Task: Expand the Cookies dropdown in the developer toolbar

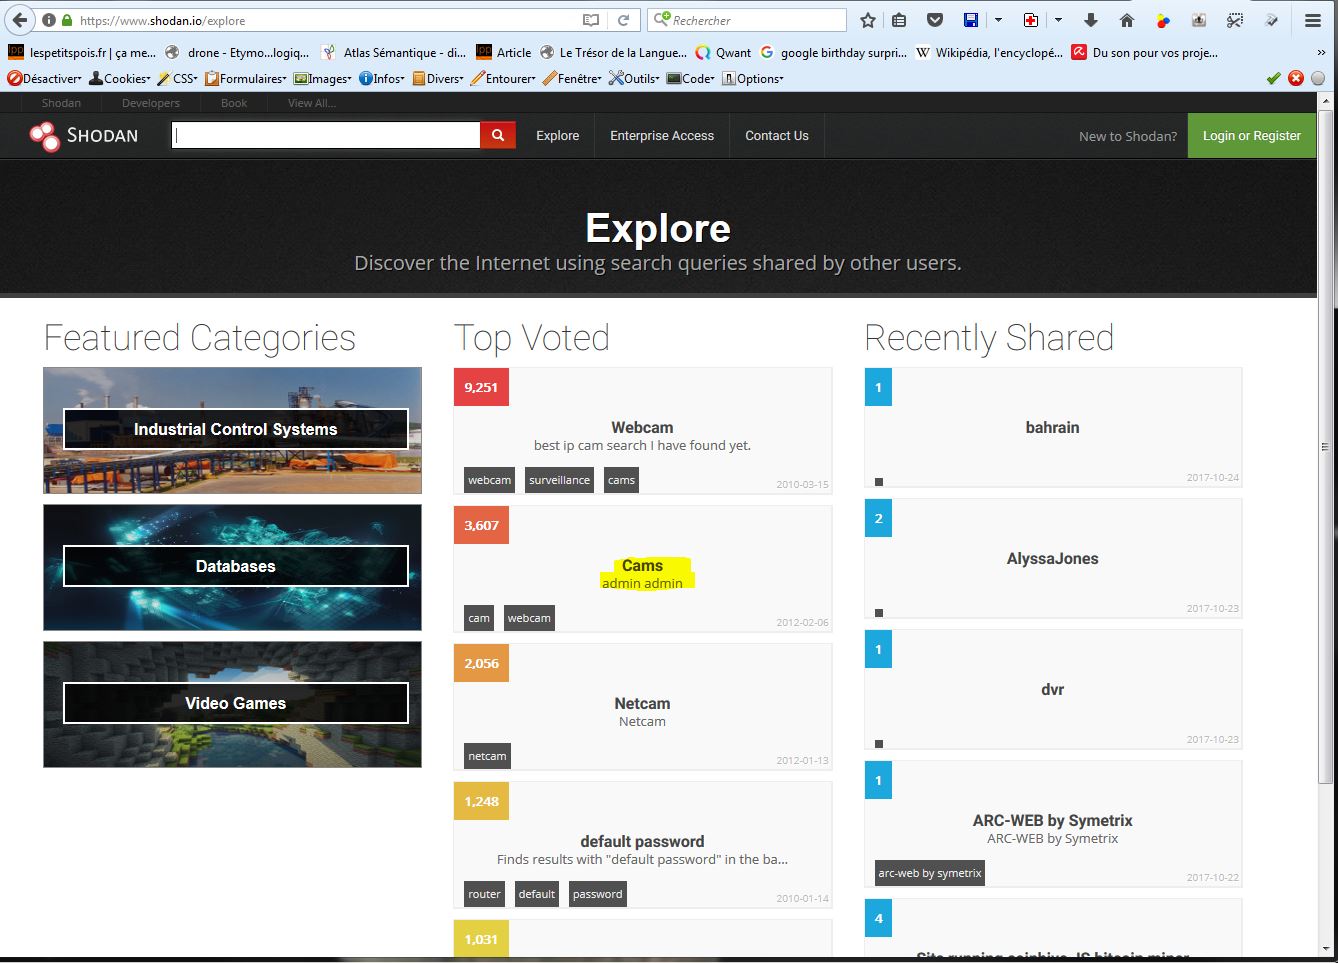Action: pyautogui.click(x=120, y=78)
